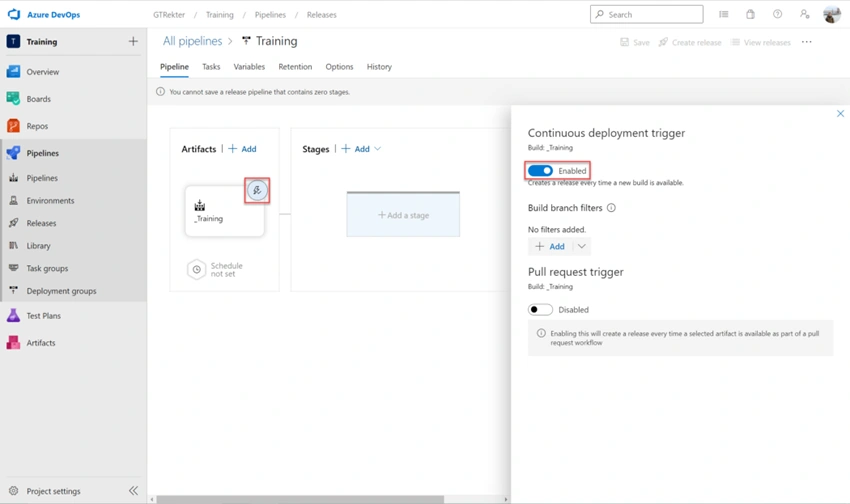The image size is (850, 504).
Task: Click Add next to Stages
Action: tap(356, 148)
